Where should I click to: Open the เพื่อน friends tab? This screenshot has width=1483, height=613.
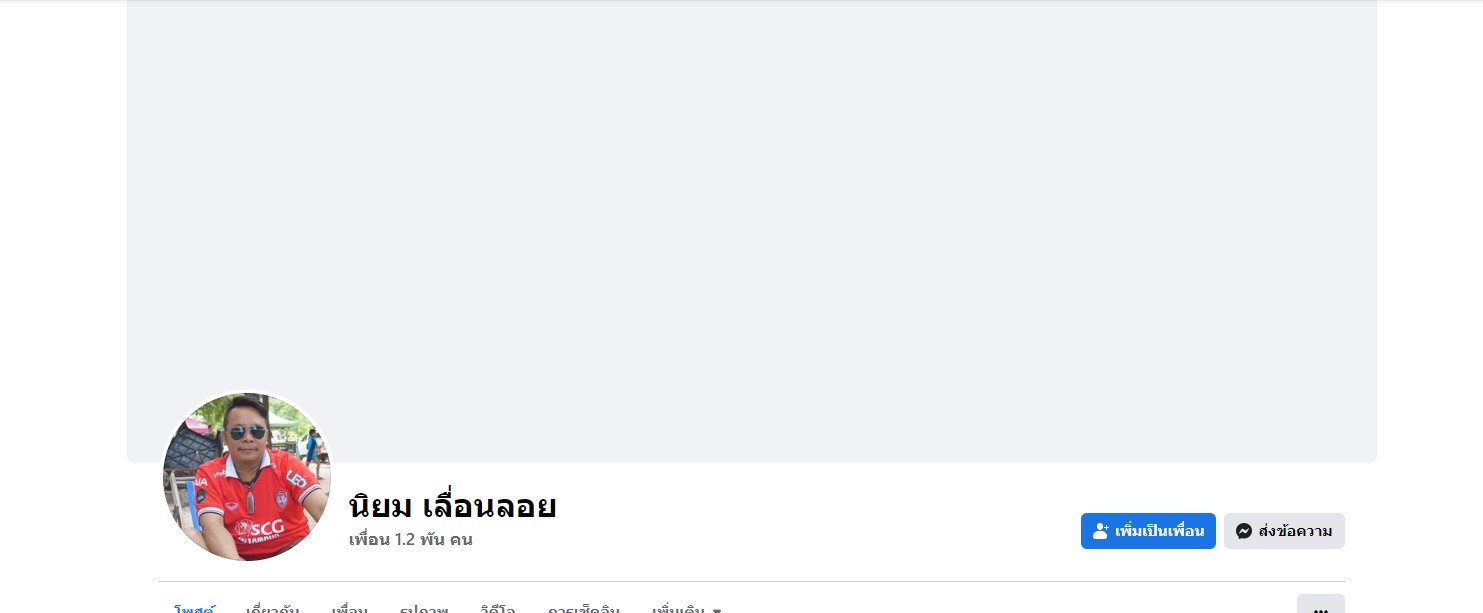(350, 608)
